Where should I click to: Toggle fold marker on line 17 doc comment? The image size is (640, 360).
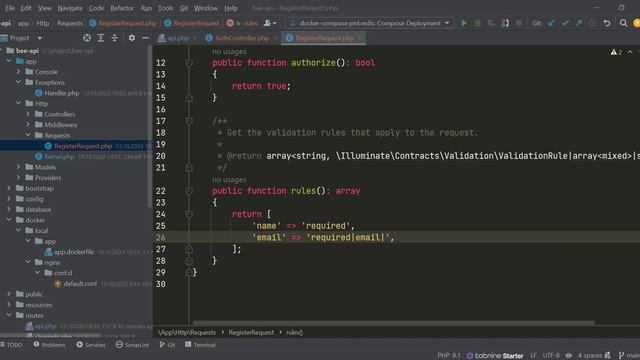click(189, 121)
